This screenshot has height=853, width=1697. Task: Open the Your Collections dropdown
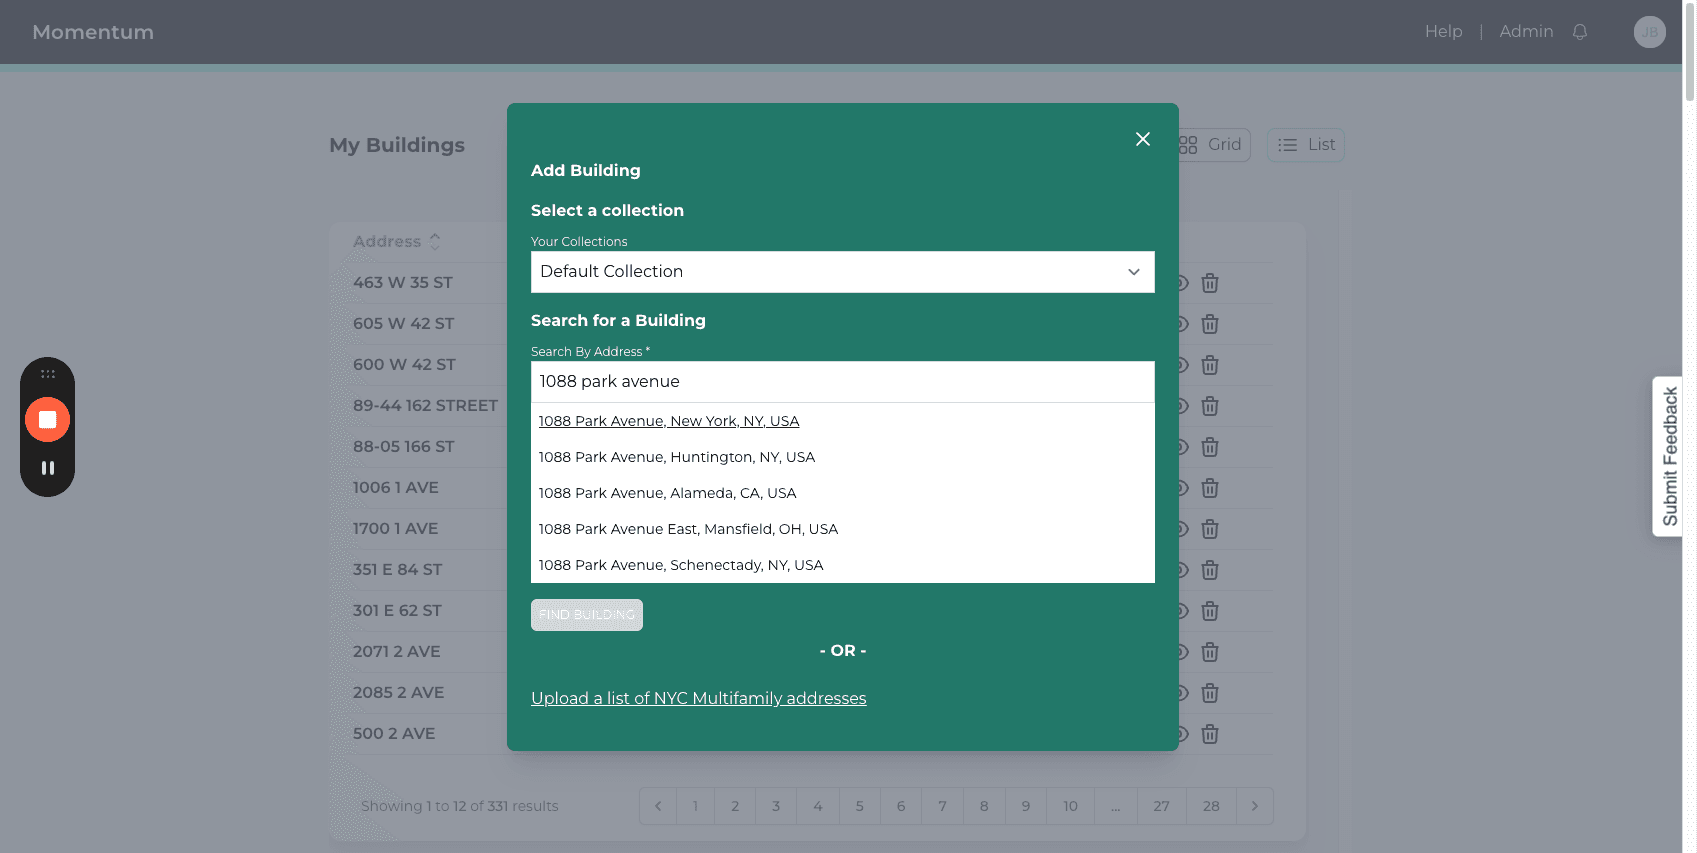[842, 272]
